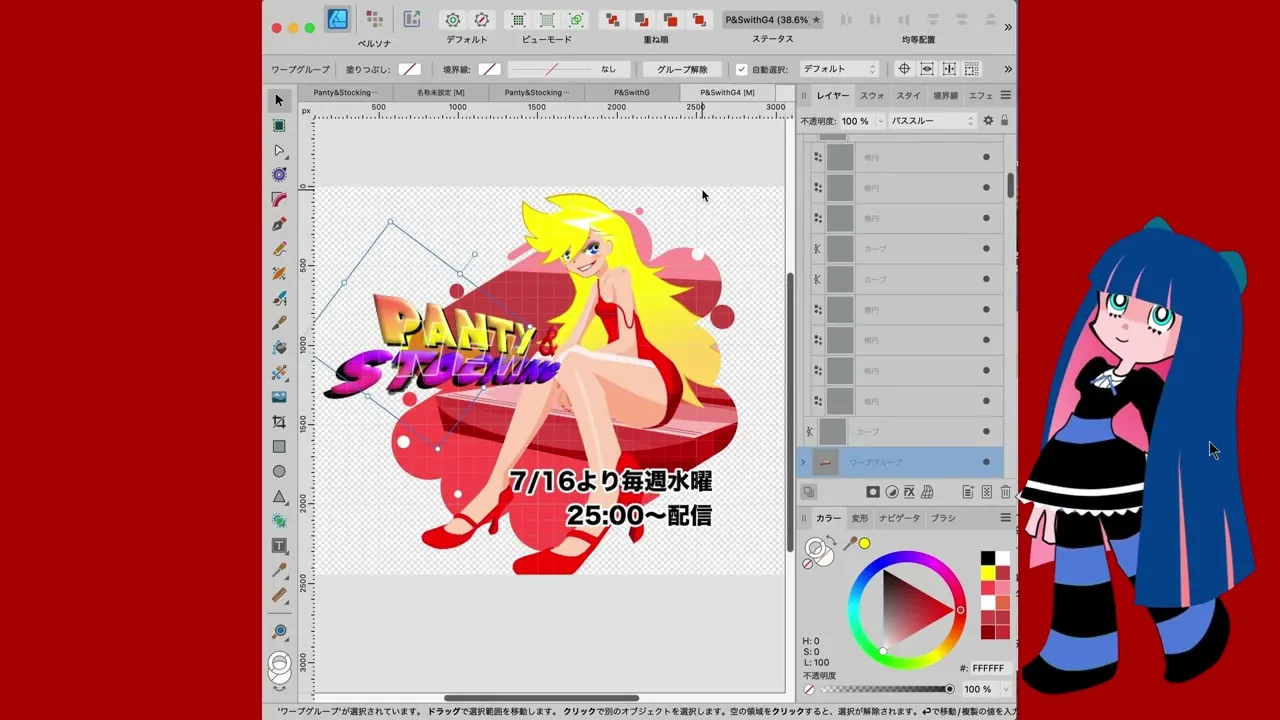Select the Fill bucket tool
The width and height of the screenshot is (1280, 720).
(279, 347)
